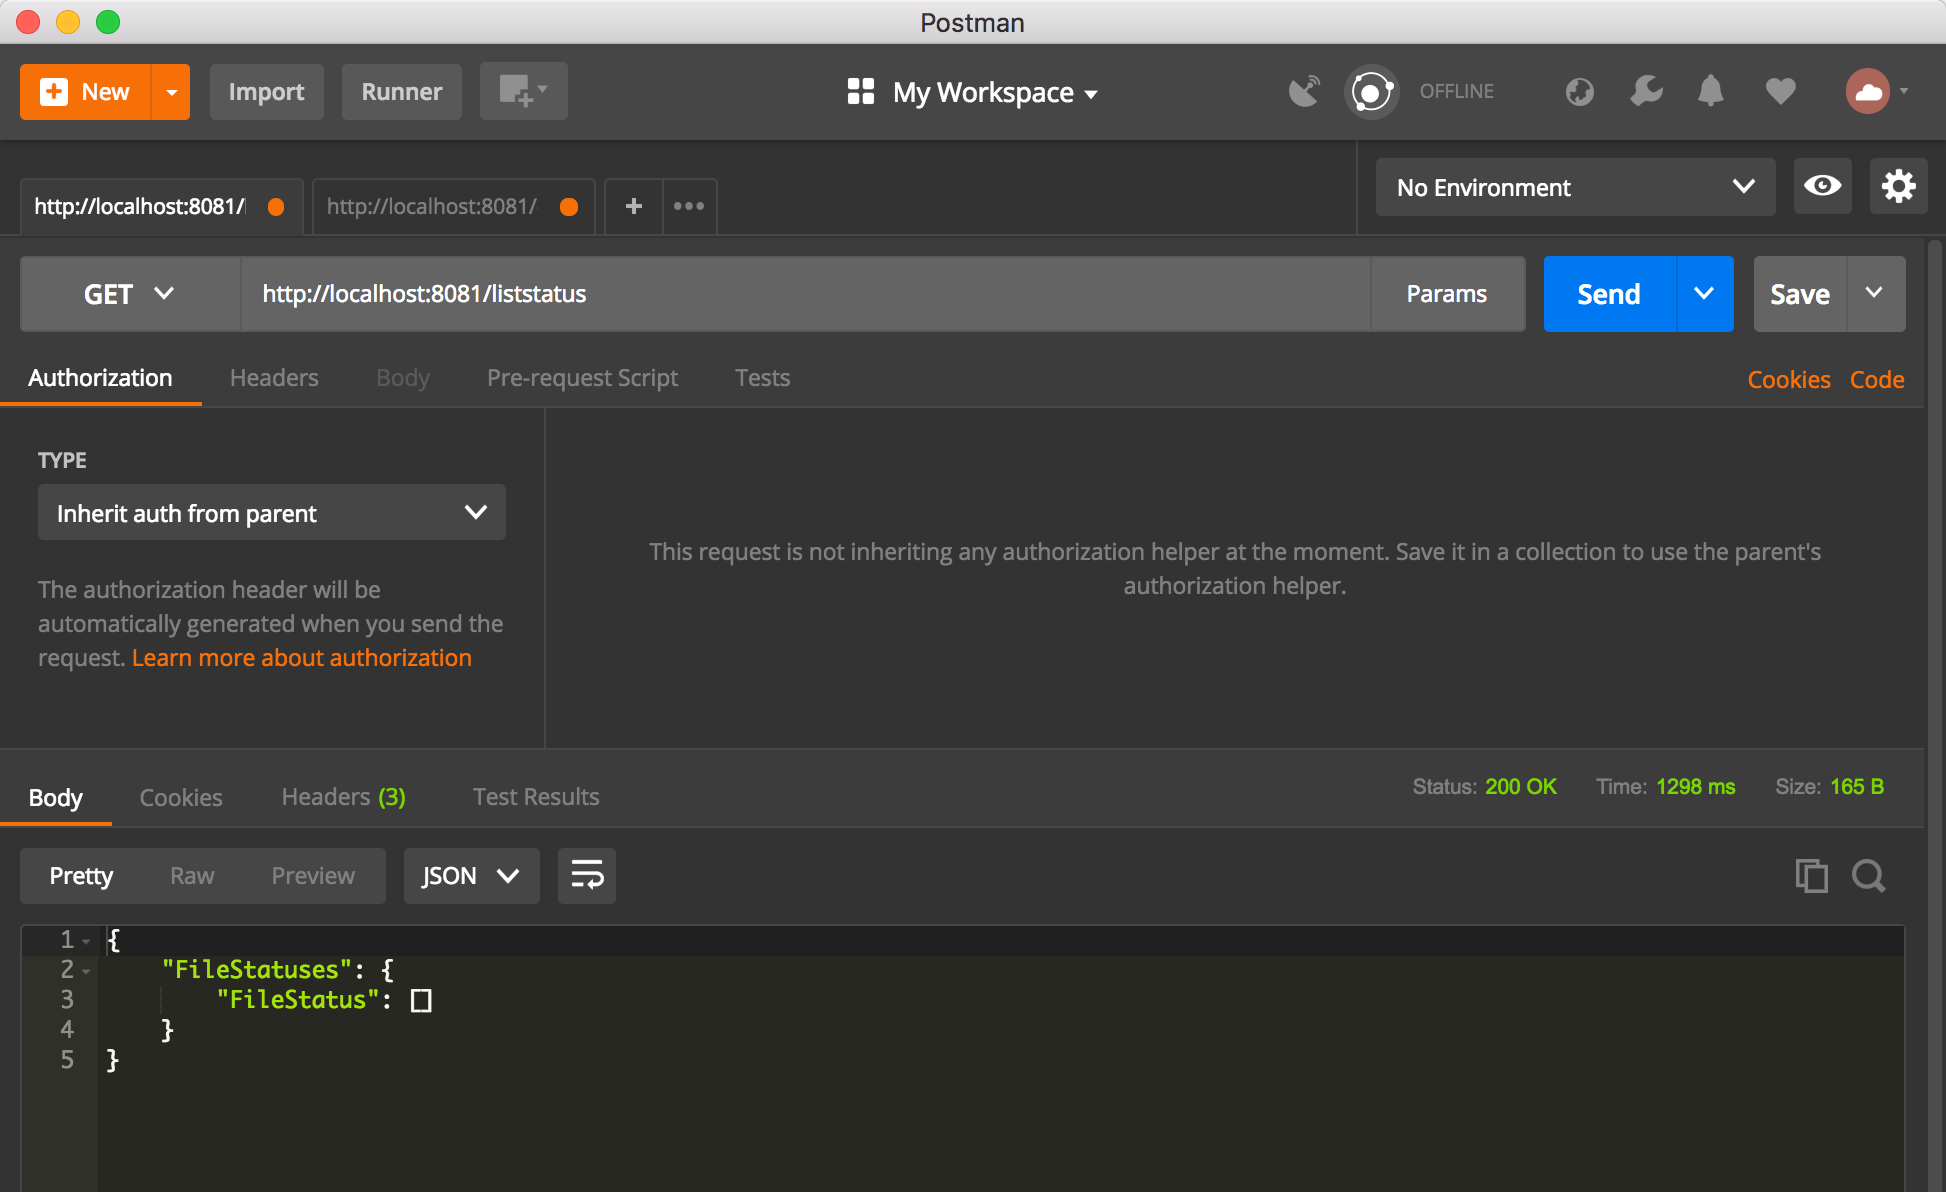
Task: Switch to the Headers request tab
Action: (x=274, y=378)
